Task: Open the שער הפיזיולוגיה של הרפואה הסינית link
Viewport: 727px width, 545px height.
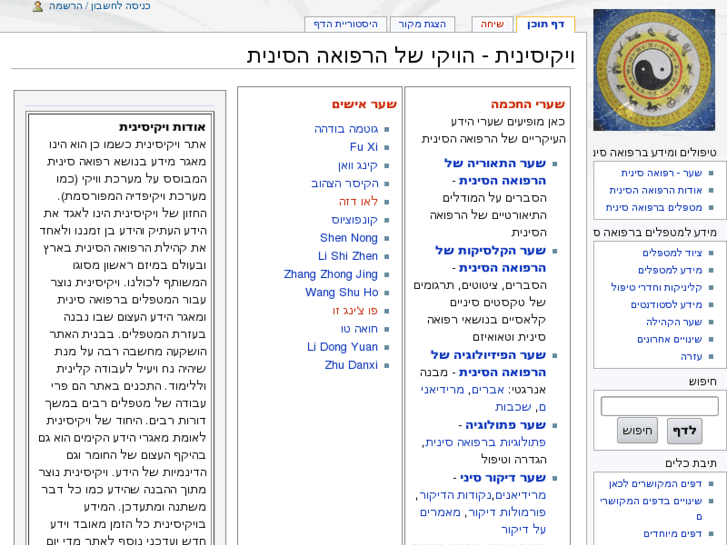Action: pyautogui.click(x=488, y=364)
